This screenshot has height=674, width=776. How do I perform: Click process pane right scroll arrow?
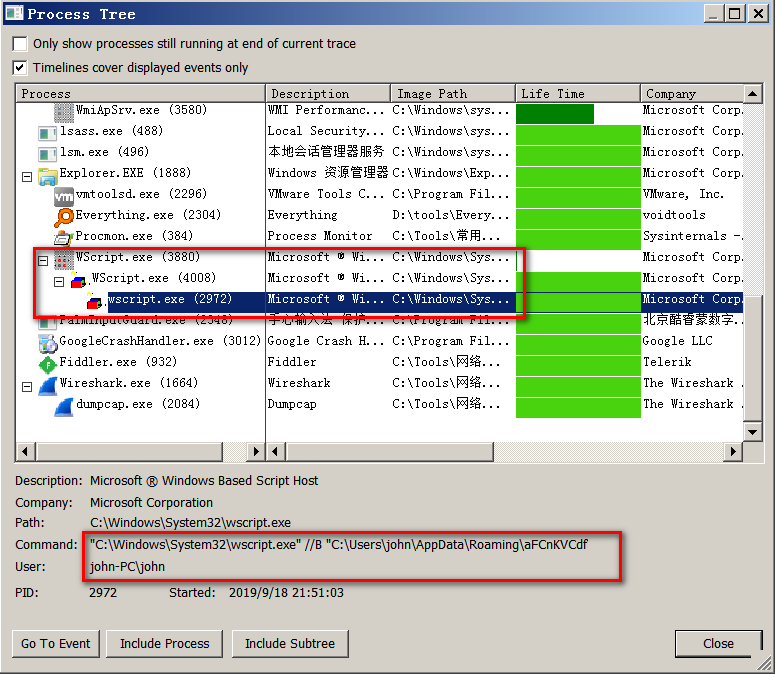pyautogui.click(x=256, y=451)
